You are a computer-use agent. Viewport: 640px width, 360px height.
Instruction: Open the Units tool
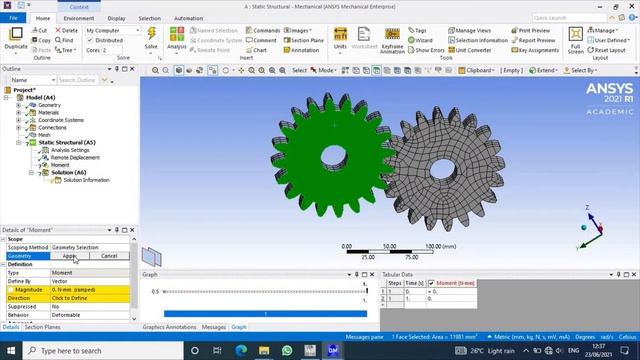pyautogui.click(x=340, y=35)
